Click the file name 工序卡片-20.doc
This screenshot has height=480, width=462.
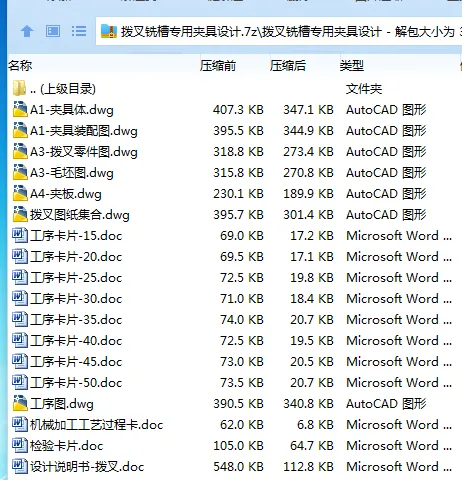[x=76, y=257]
